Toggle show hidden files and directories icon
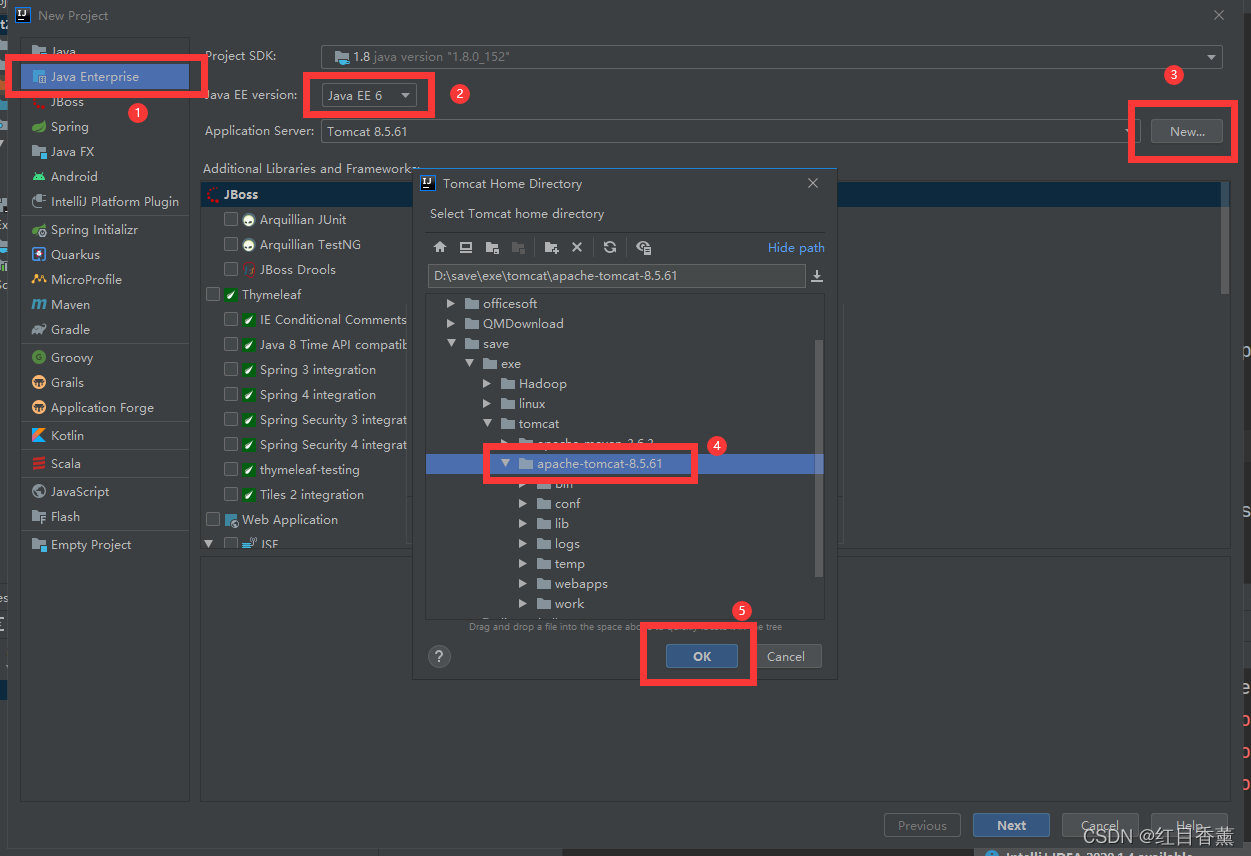Screen dimensions: 1251x856 coord(643,247)
